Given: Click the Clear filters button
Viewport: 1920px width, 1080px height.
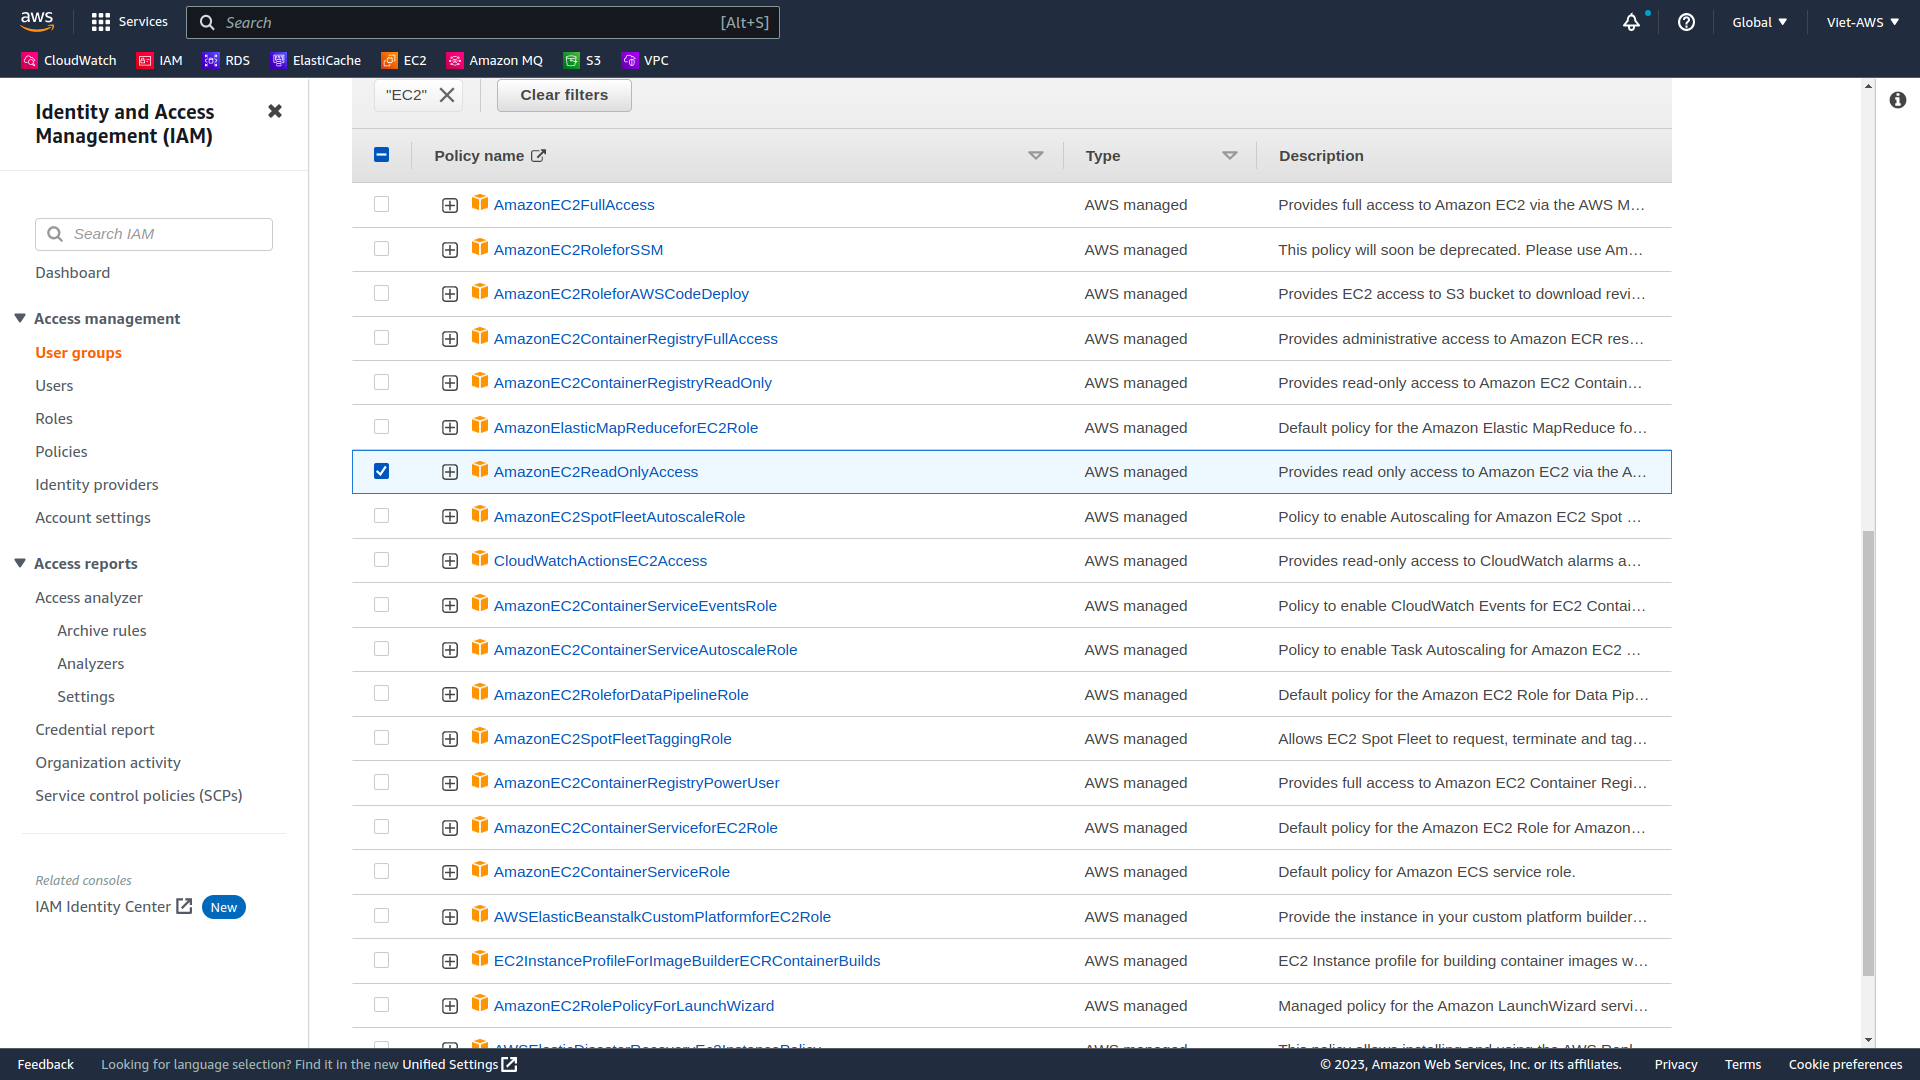Looking at the screenshot, I should [x=564, y=95].
